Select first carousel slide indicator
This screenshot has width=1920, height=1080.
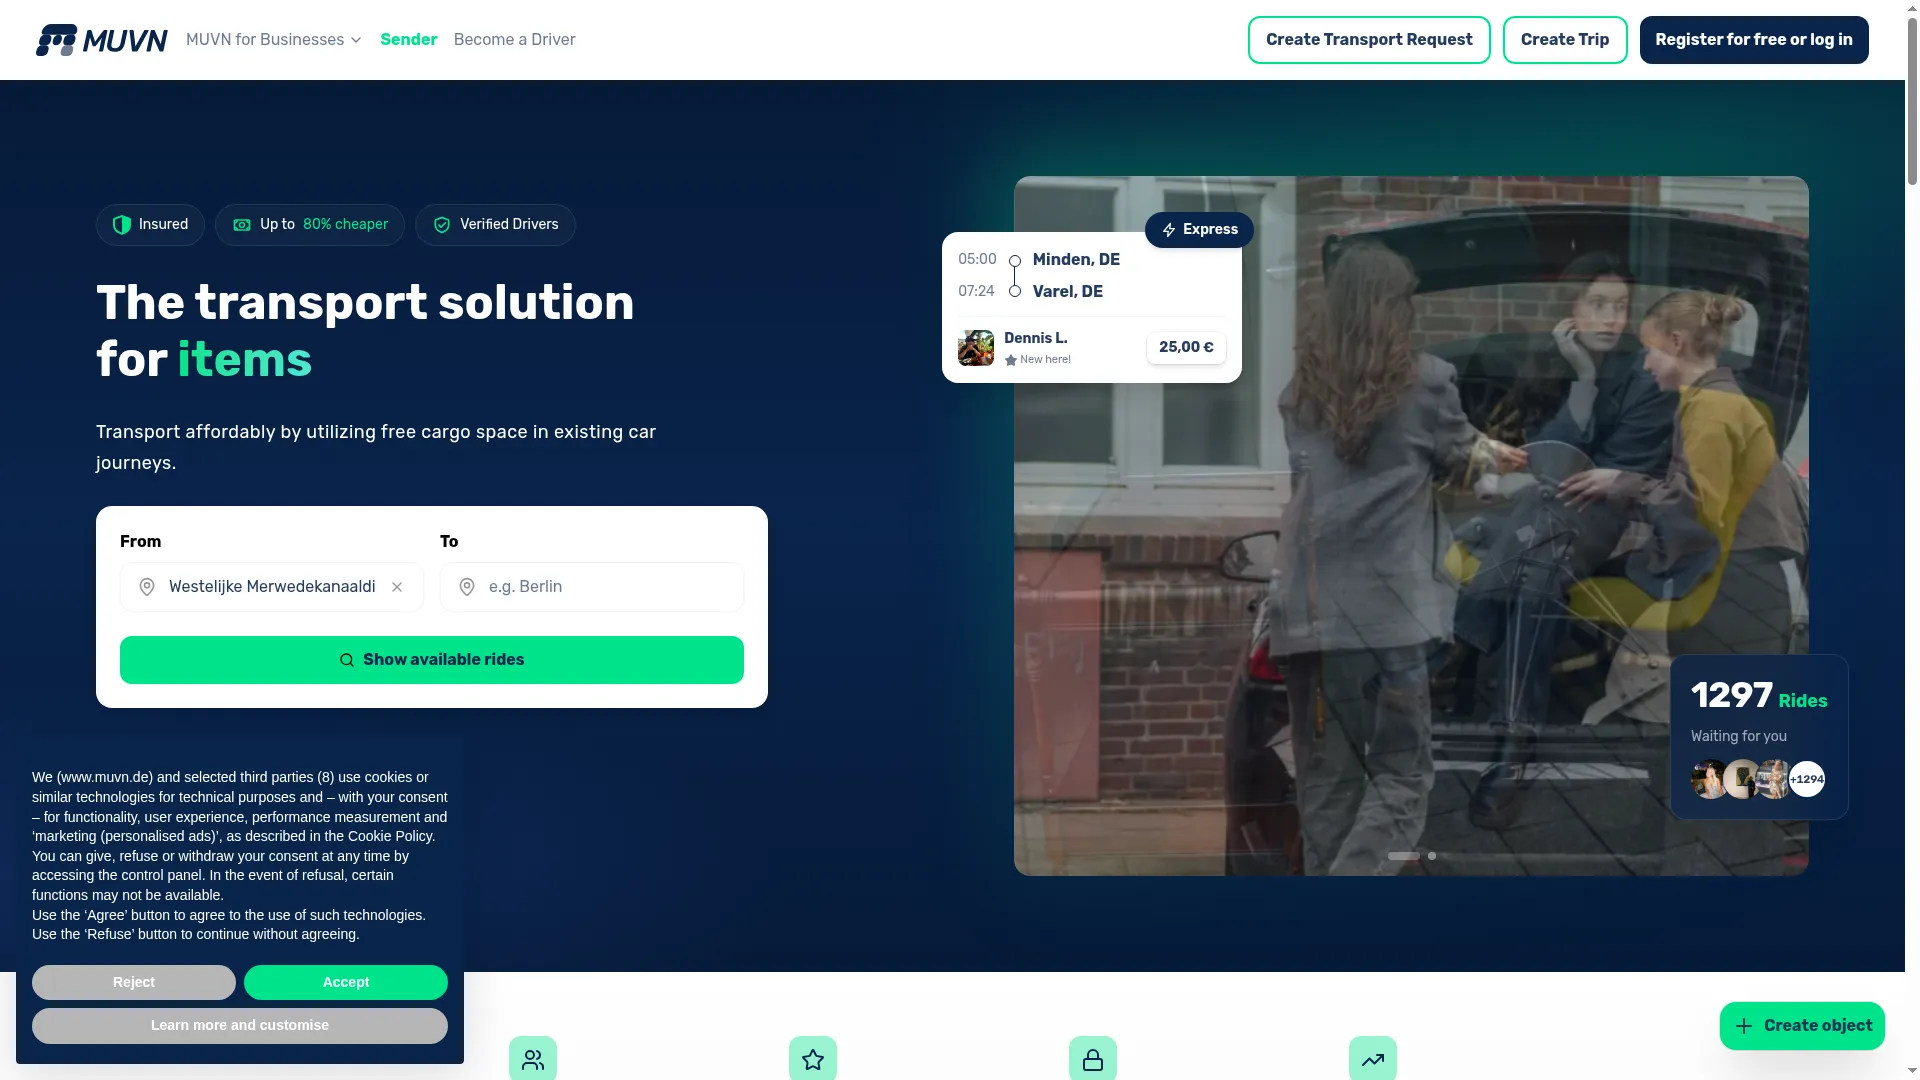coord(1404,856)
